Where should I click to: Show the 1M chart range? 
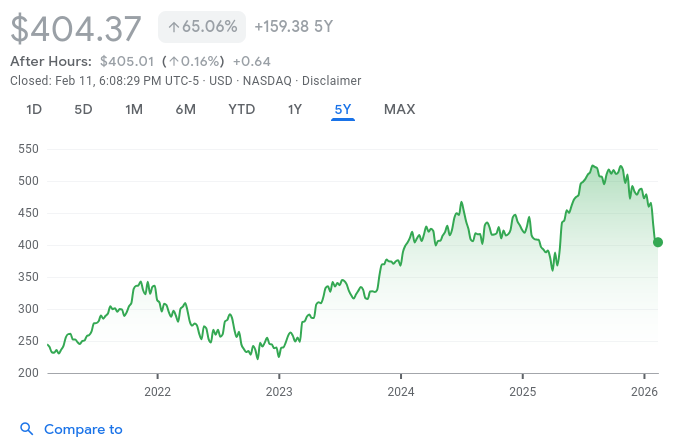(x=134, y=109)
